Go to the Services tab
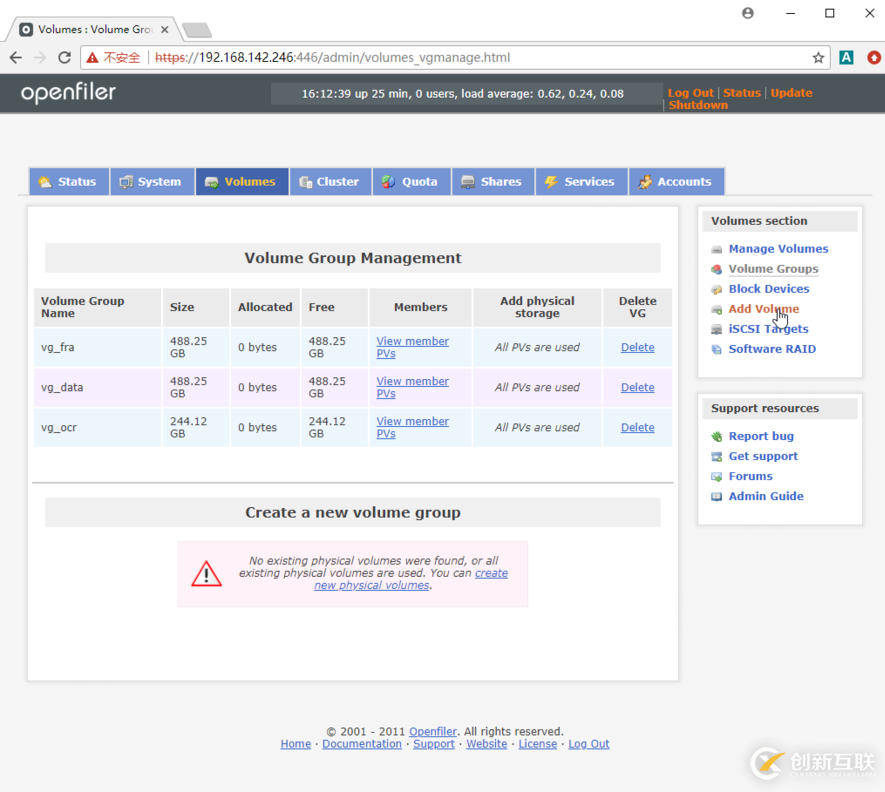The width and height of the screenshot is (885, 792). 579,182
